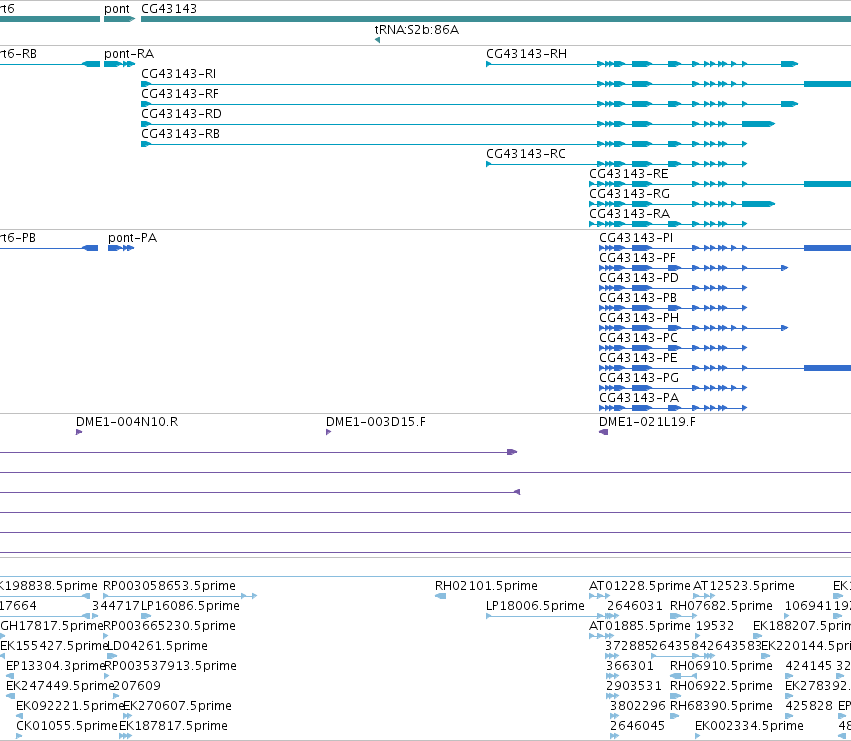Click the AT01228.5prime EST label
This screenshot has height=741, width=851.
coord(640,586)
